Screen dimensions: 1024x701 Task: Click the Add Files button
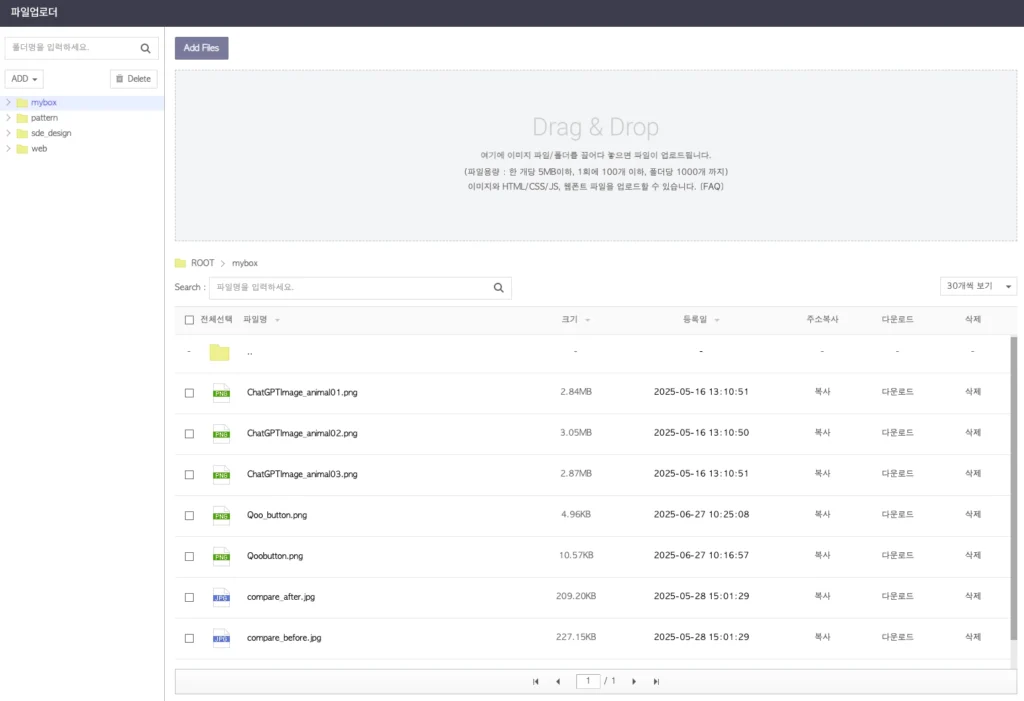click(201, 48)
